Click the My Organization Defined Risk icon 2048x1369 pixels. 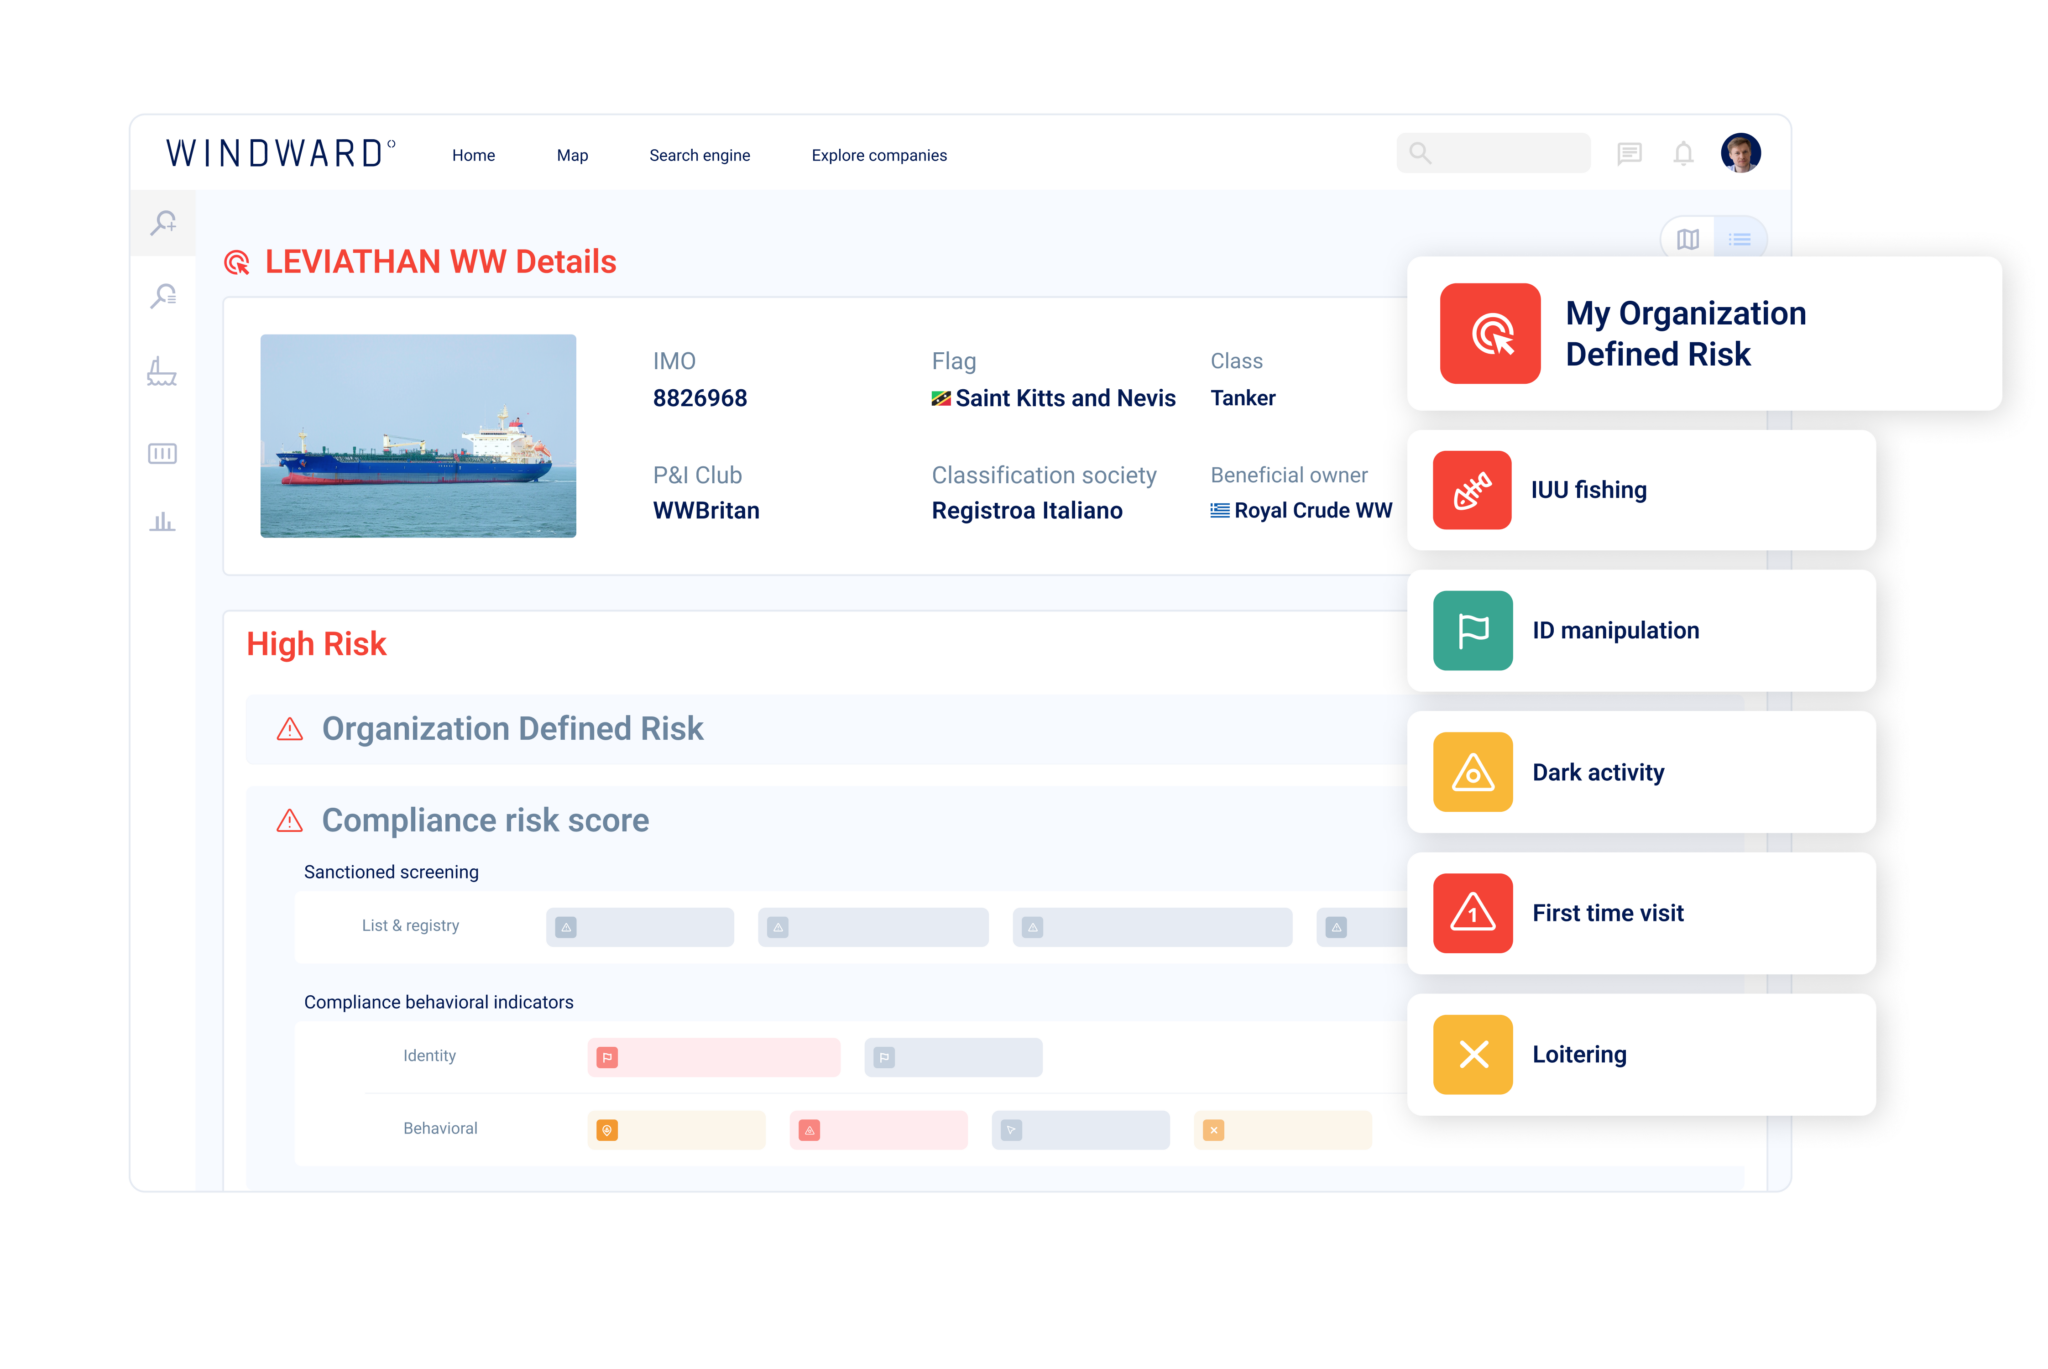point(1490,334)
